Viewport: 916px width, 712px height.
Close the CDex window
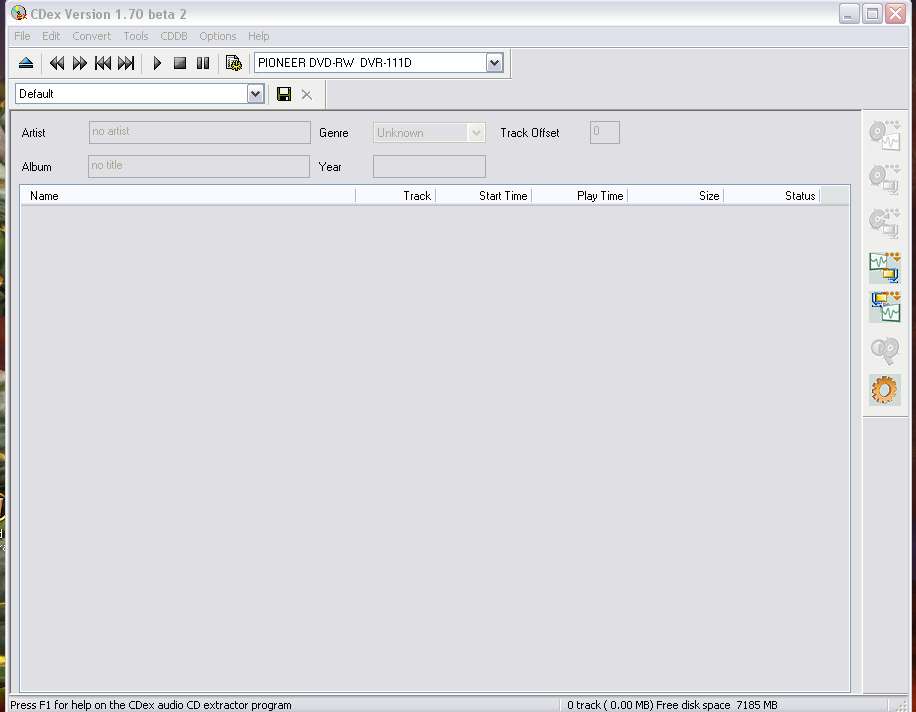[895, 13]
